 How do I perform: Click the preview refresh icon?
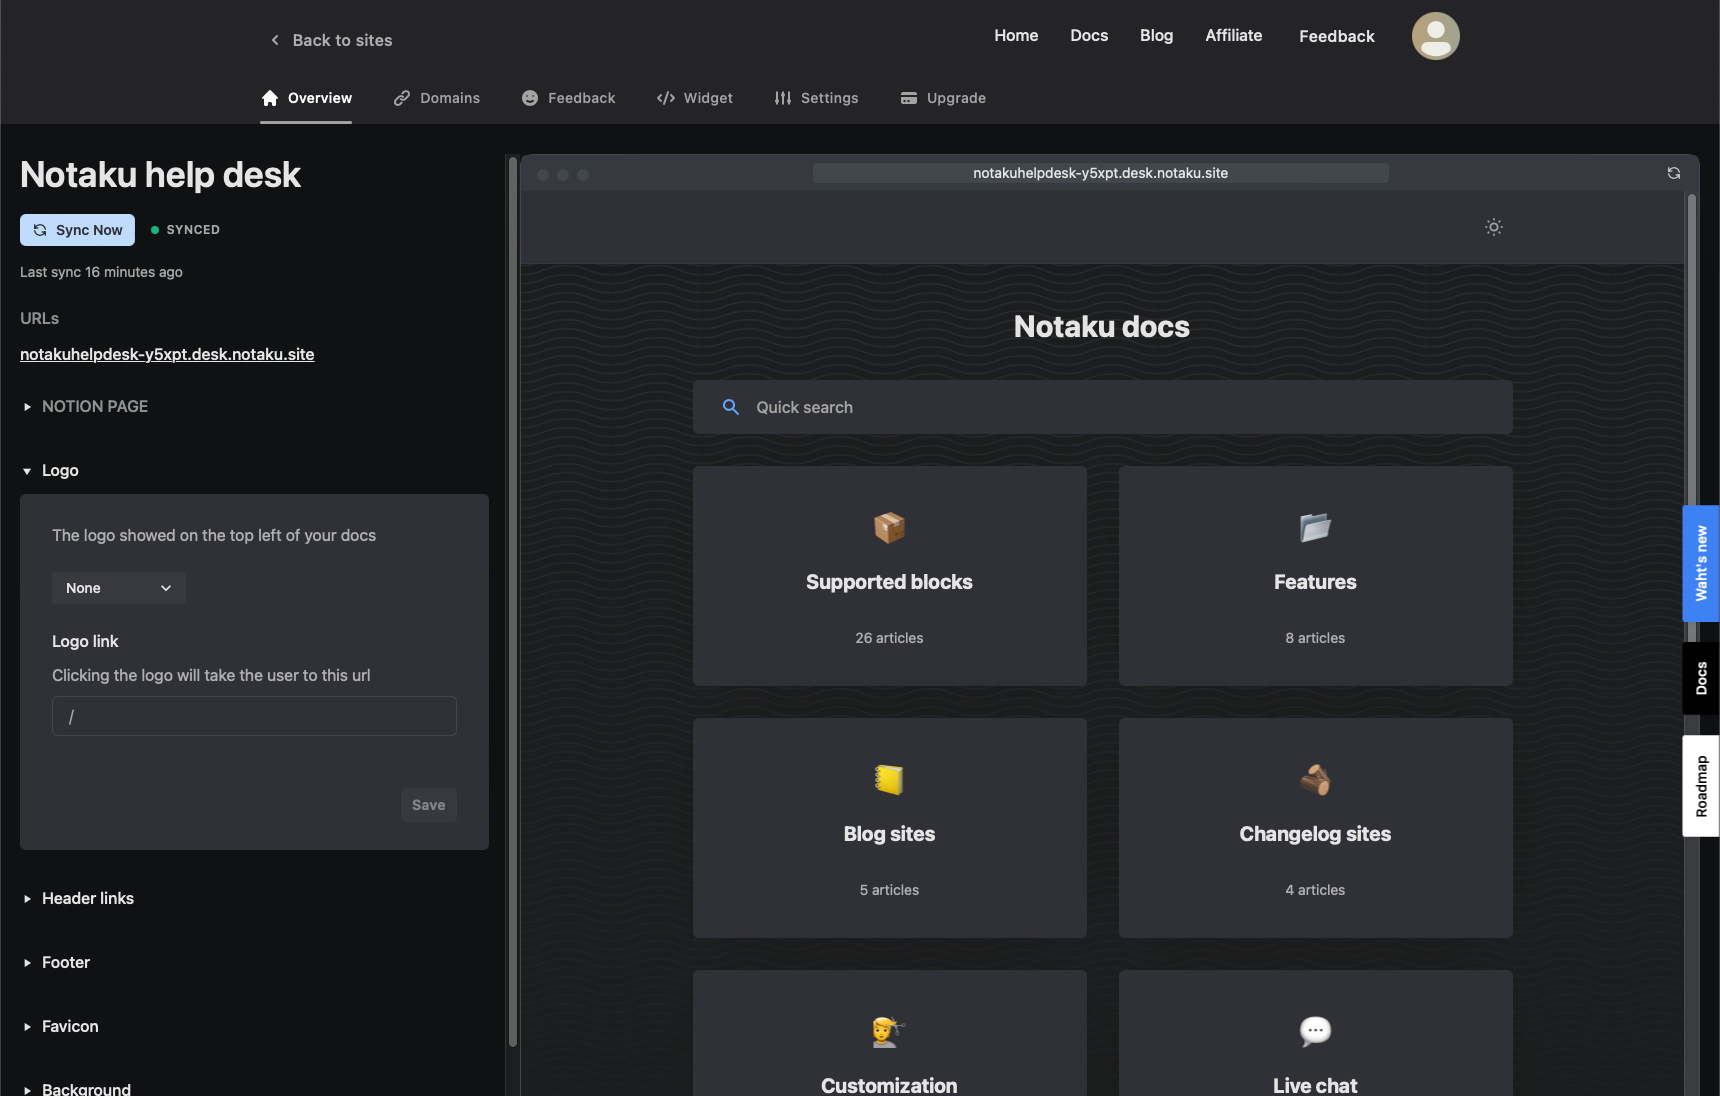coord(1673,173)
